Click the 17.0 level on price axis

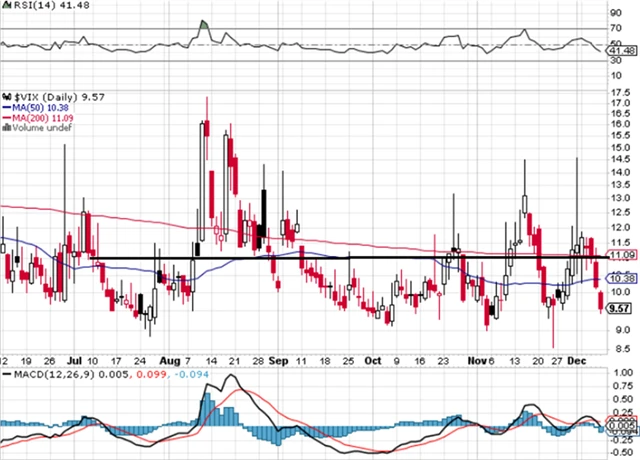(622, 94)
